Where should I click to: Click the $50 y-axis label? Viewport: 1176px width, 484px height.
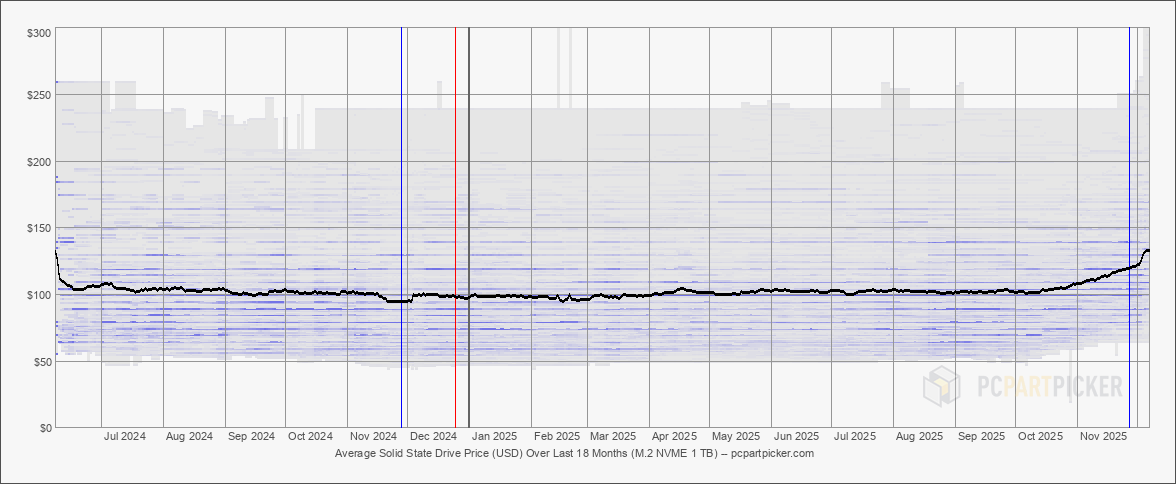(42, 361)
